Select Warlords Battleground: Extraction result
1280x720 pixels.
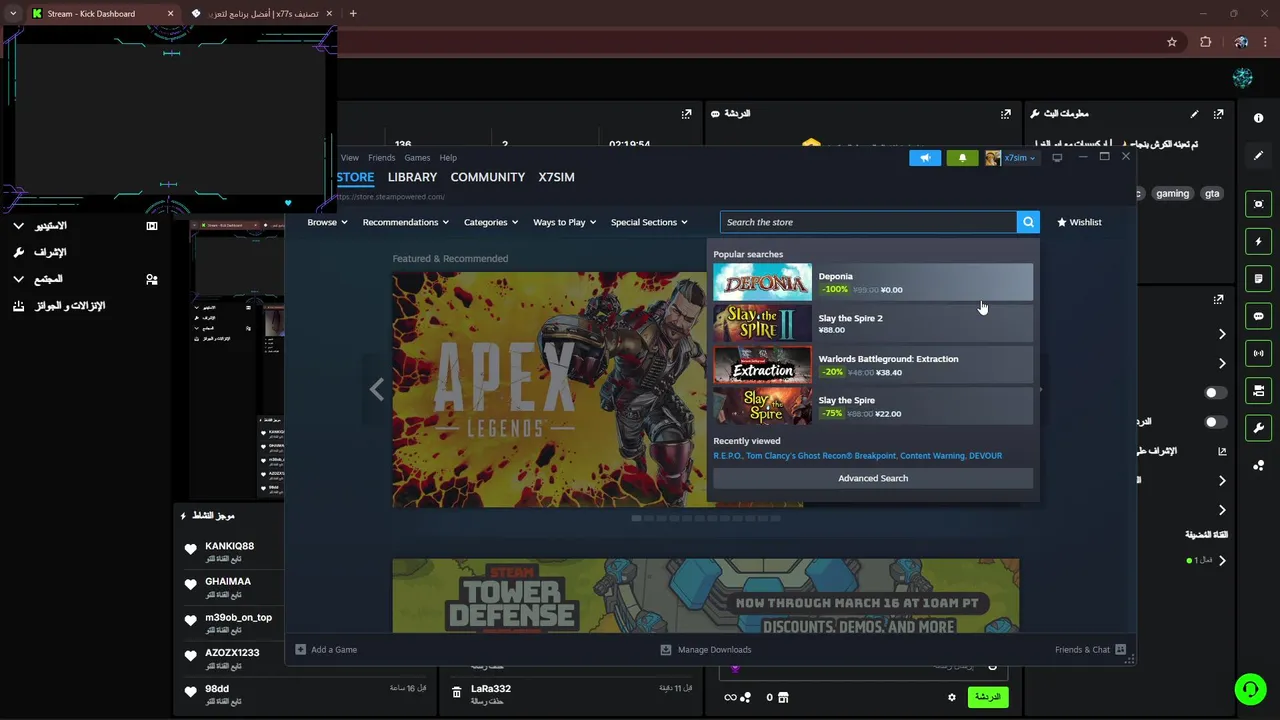(x=873, y=365)
